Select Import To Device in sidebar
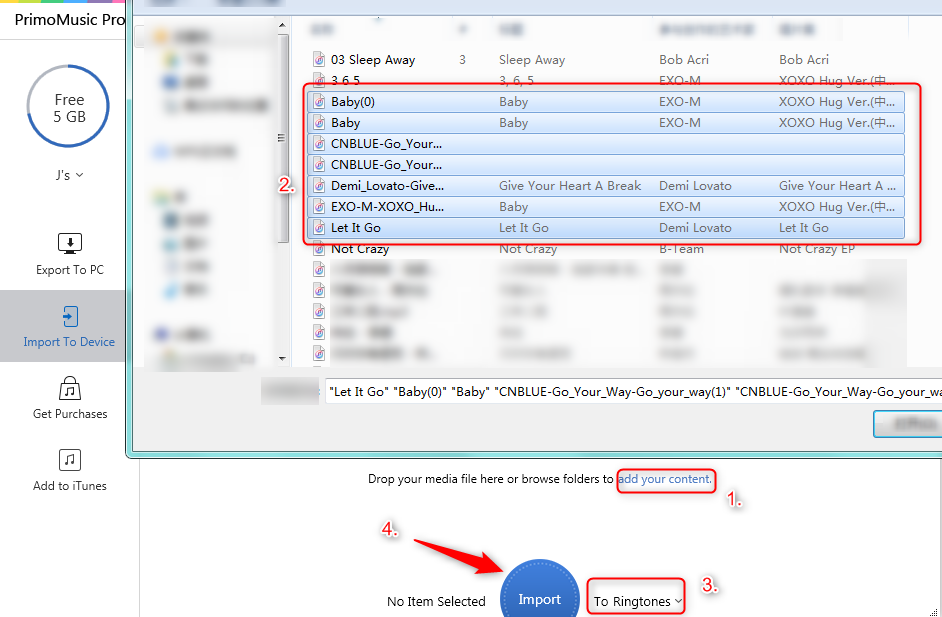 (x=63, y=326)
